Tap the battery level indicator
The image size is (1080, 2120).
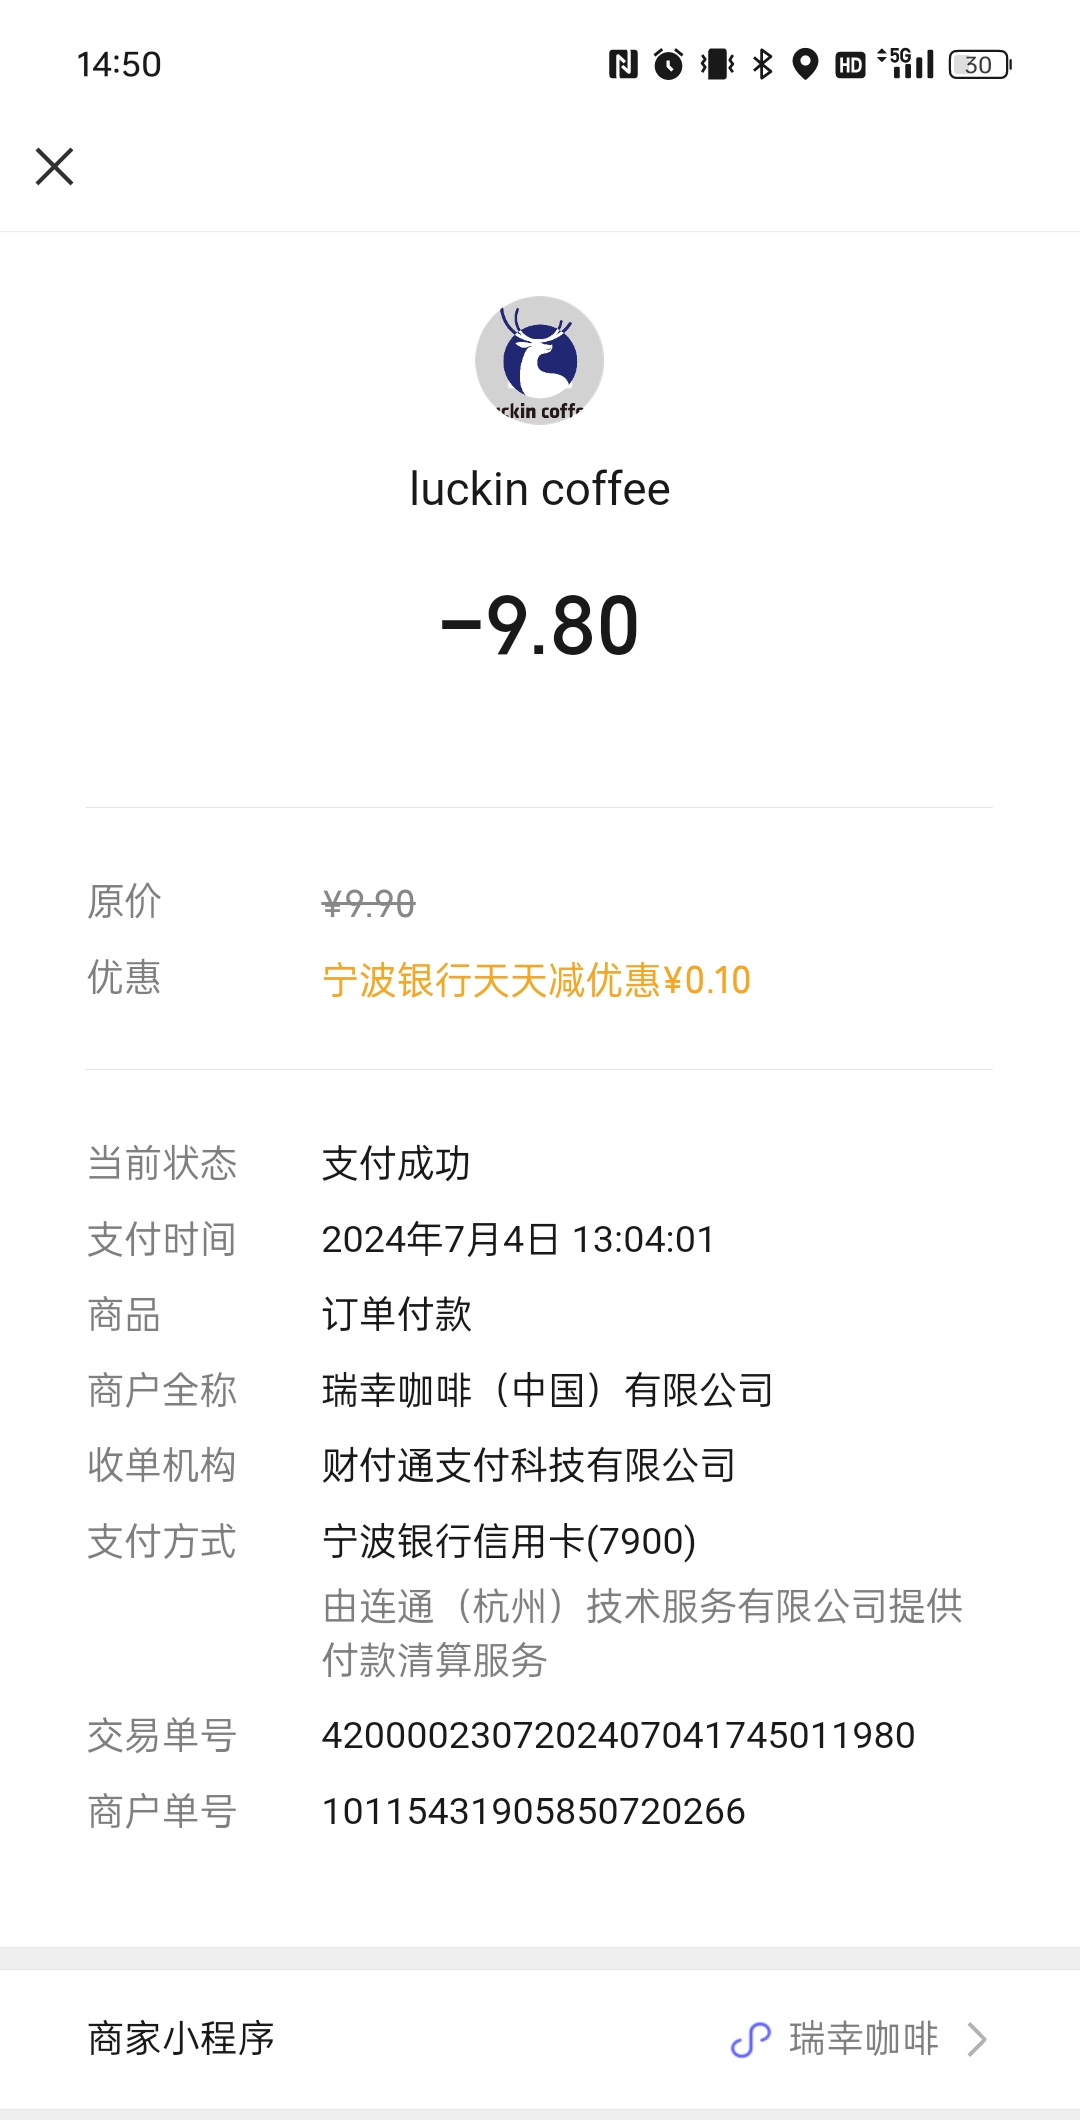pyautogui.click(x=980, y=64)
